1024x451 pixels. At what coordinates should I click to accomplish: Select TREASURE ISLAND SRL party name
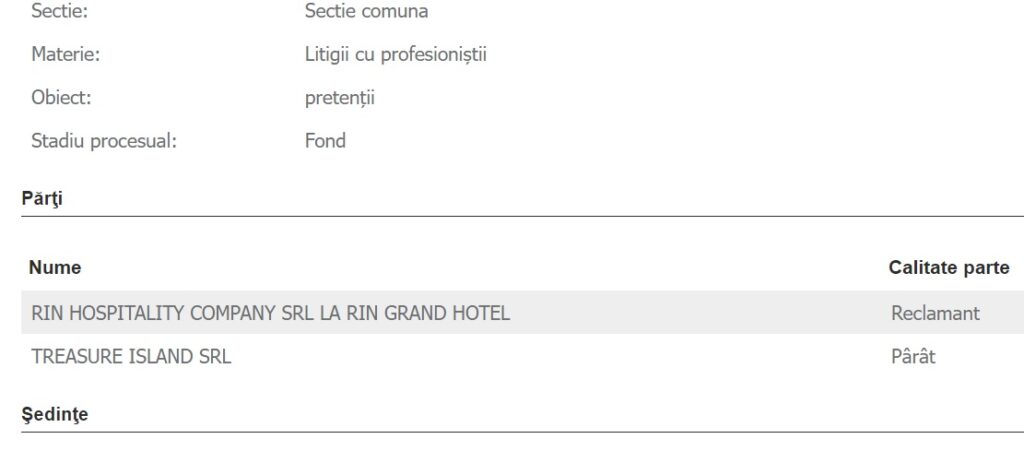131,356
